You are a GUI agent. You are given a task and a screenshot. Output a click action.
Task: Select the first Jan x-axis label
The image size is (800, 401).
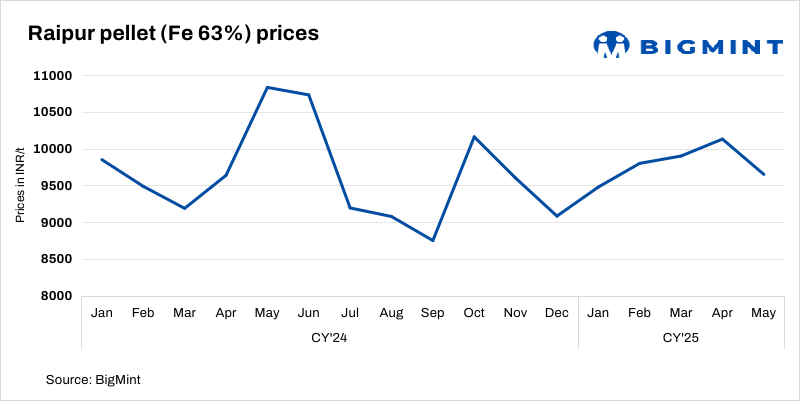(102, 313)
